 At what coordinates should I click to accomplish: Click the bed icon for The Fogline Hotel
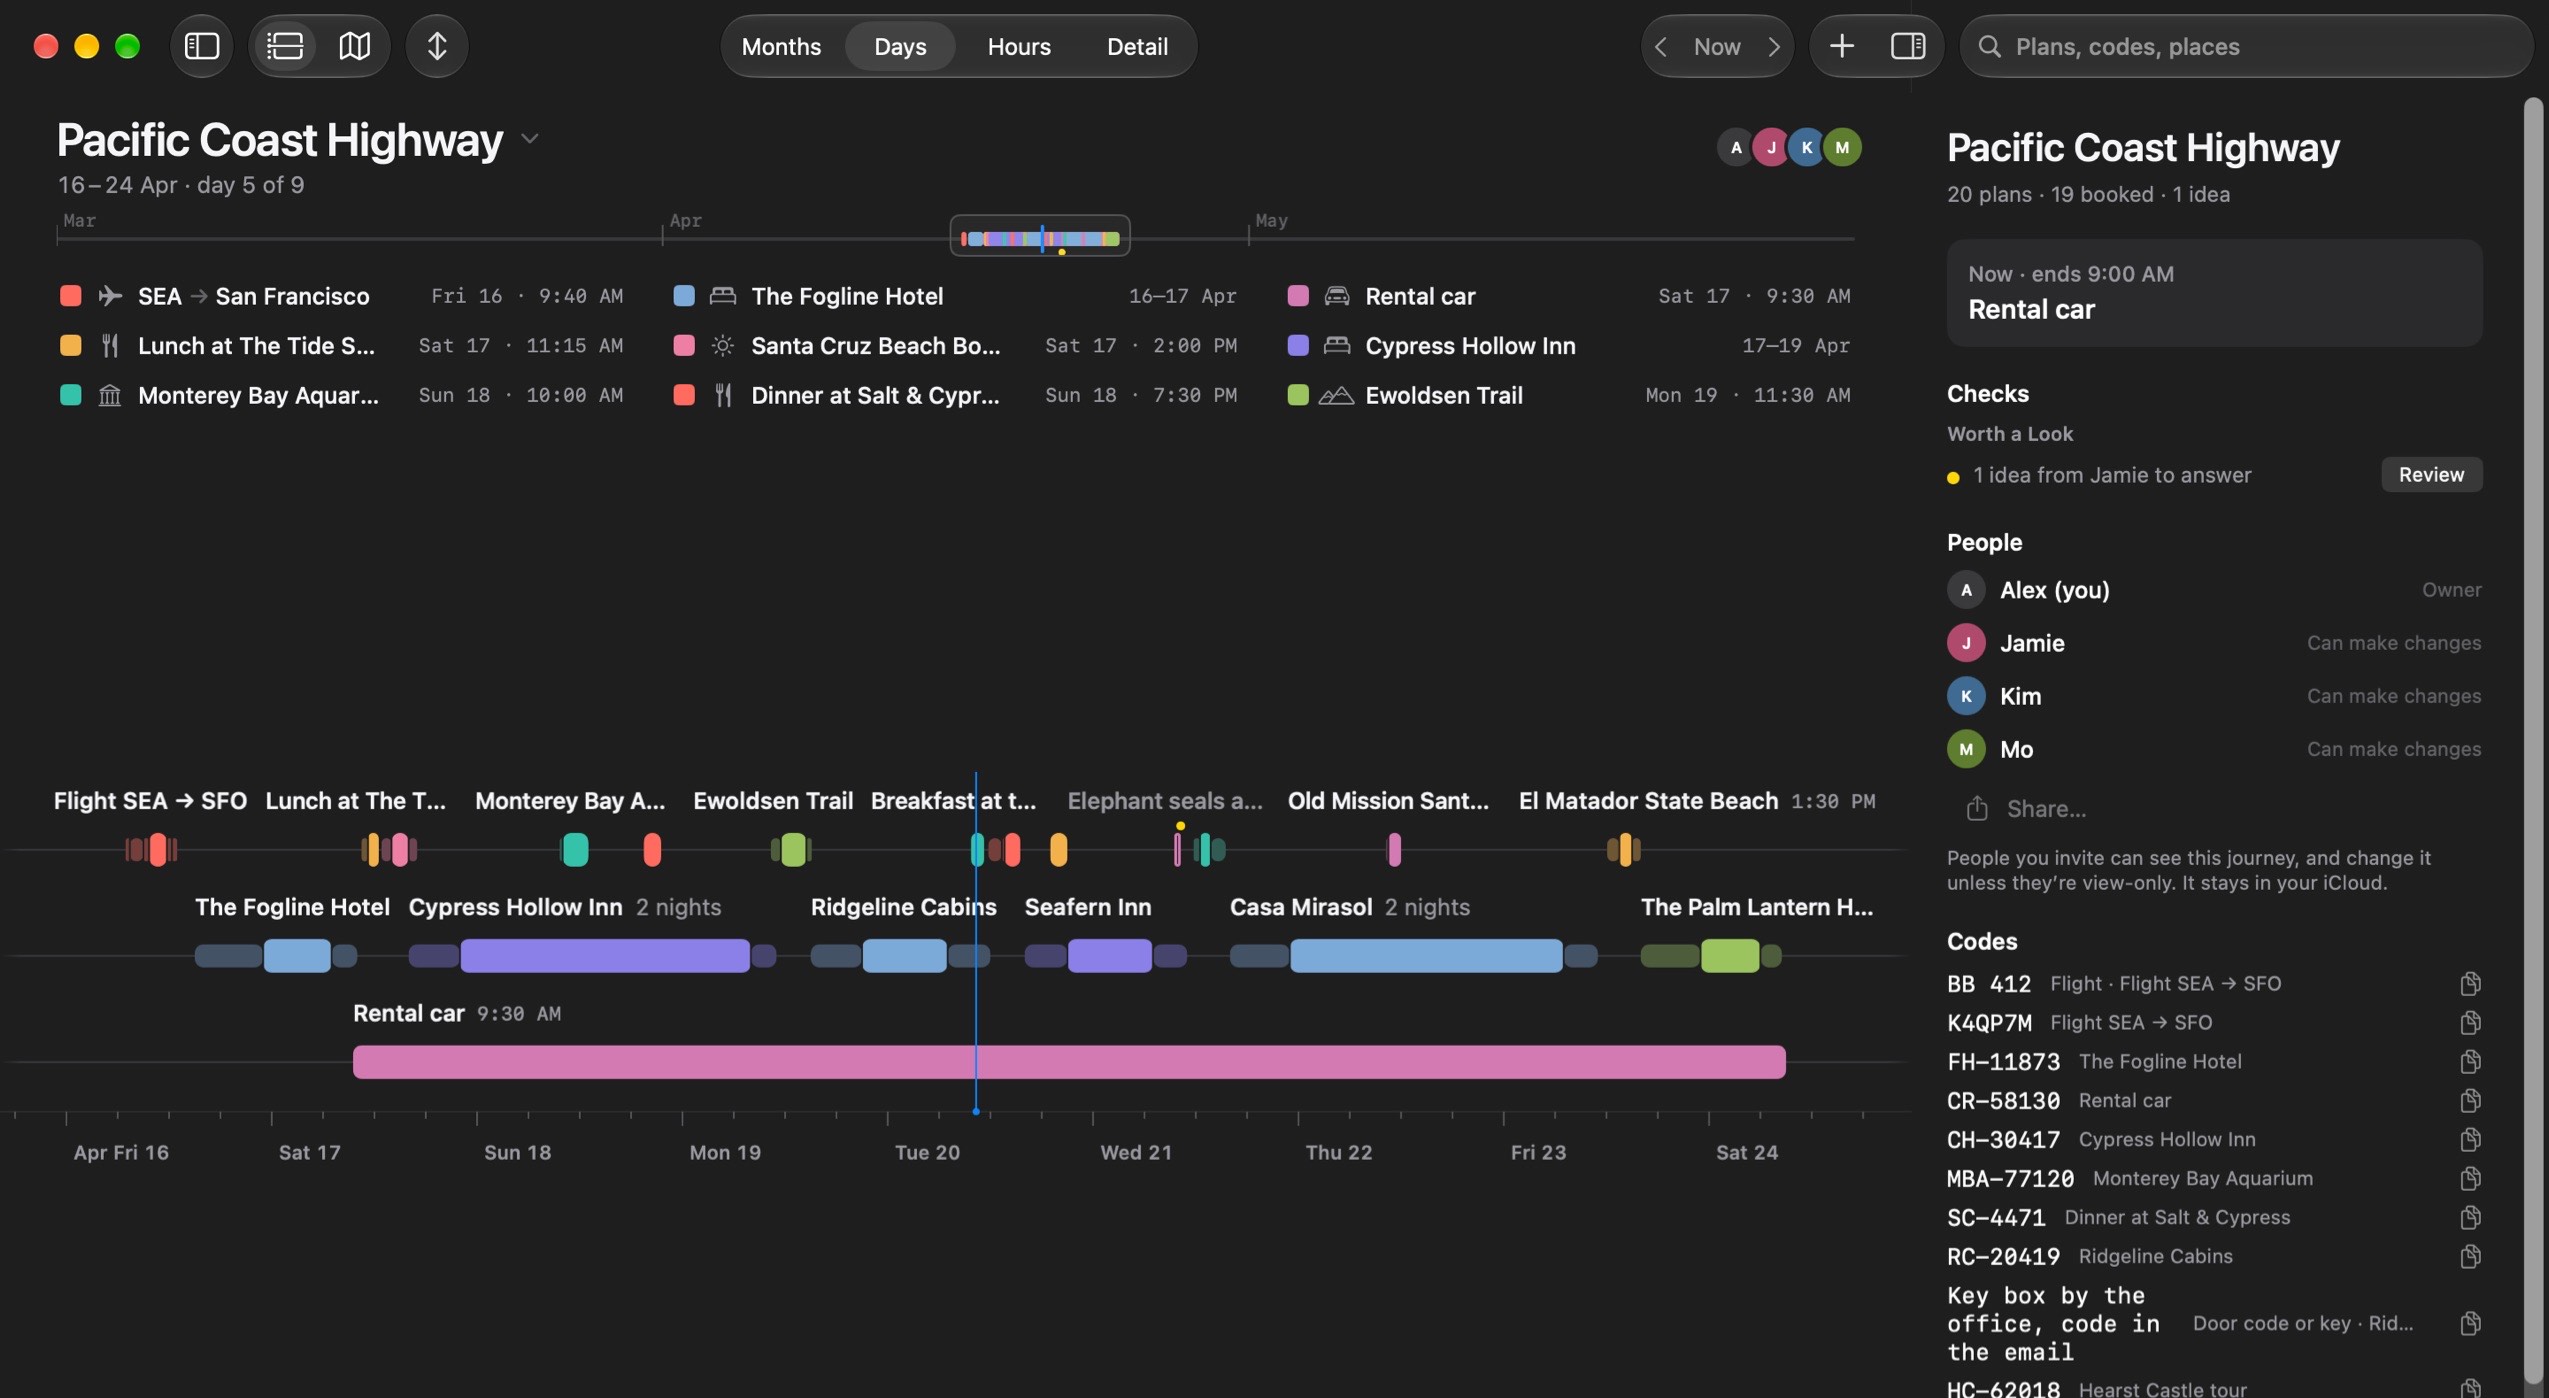[723, 296]
